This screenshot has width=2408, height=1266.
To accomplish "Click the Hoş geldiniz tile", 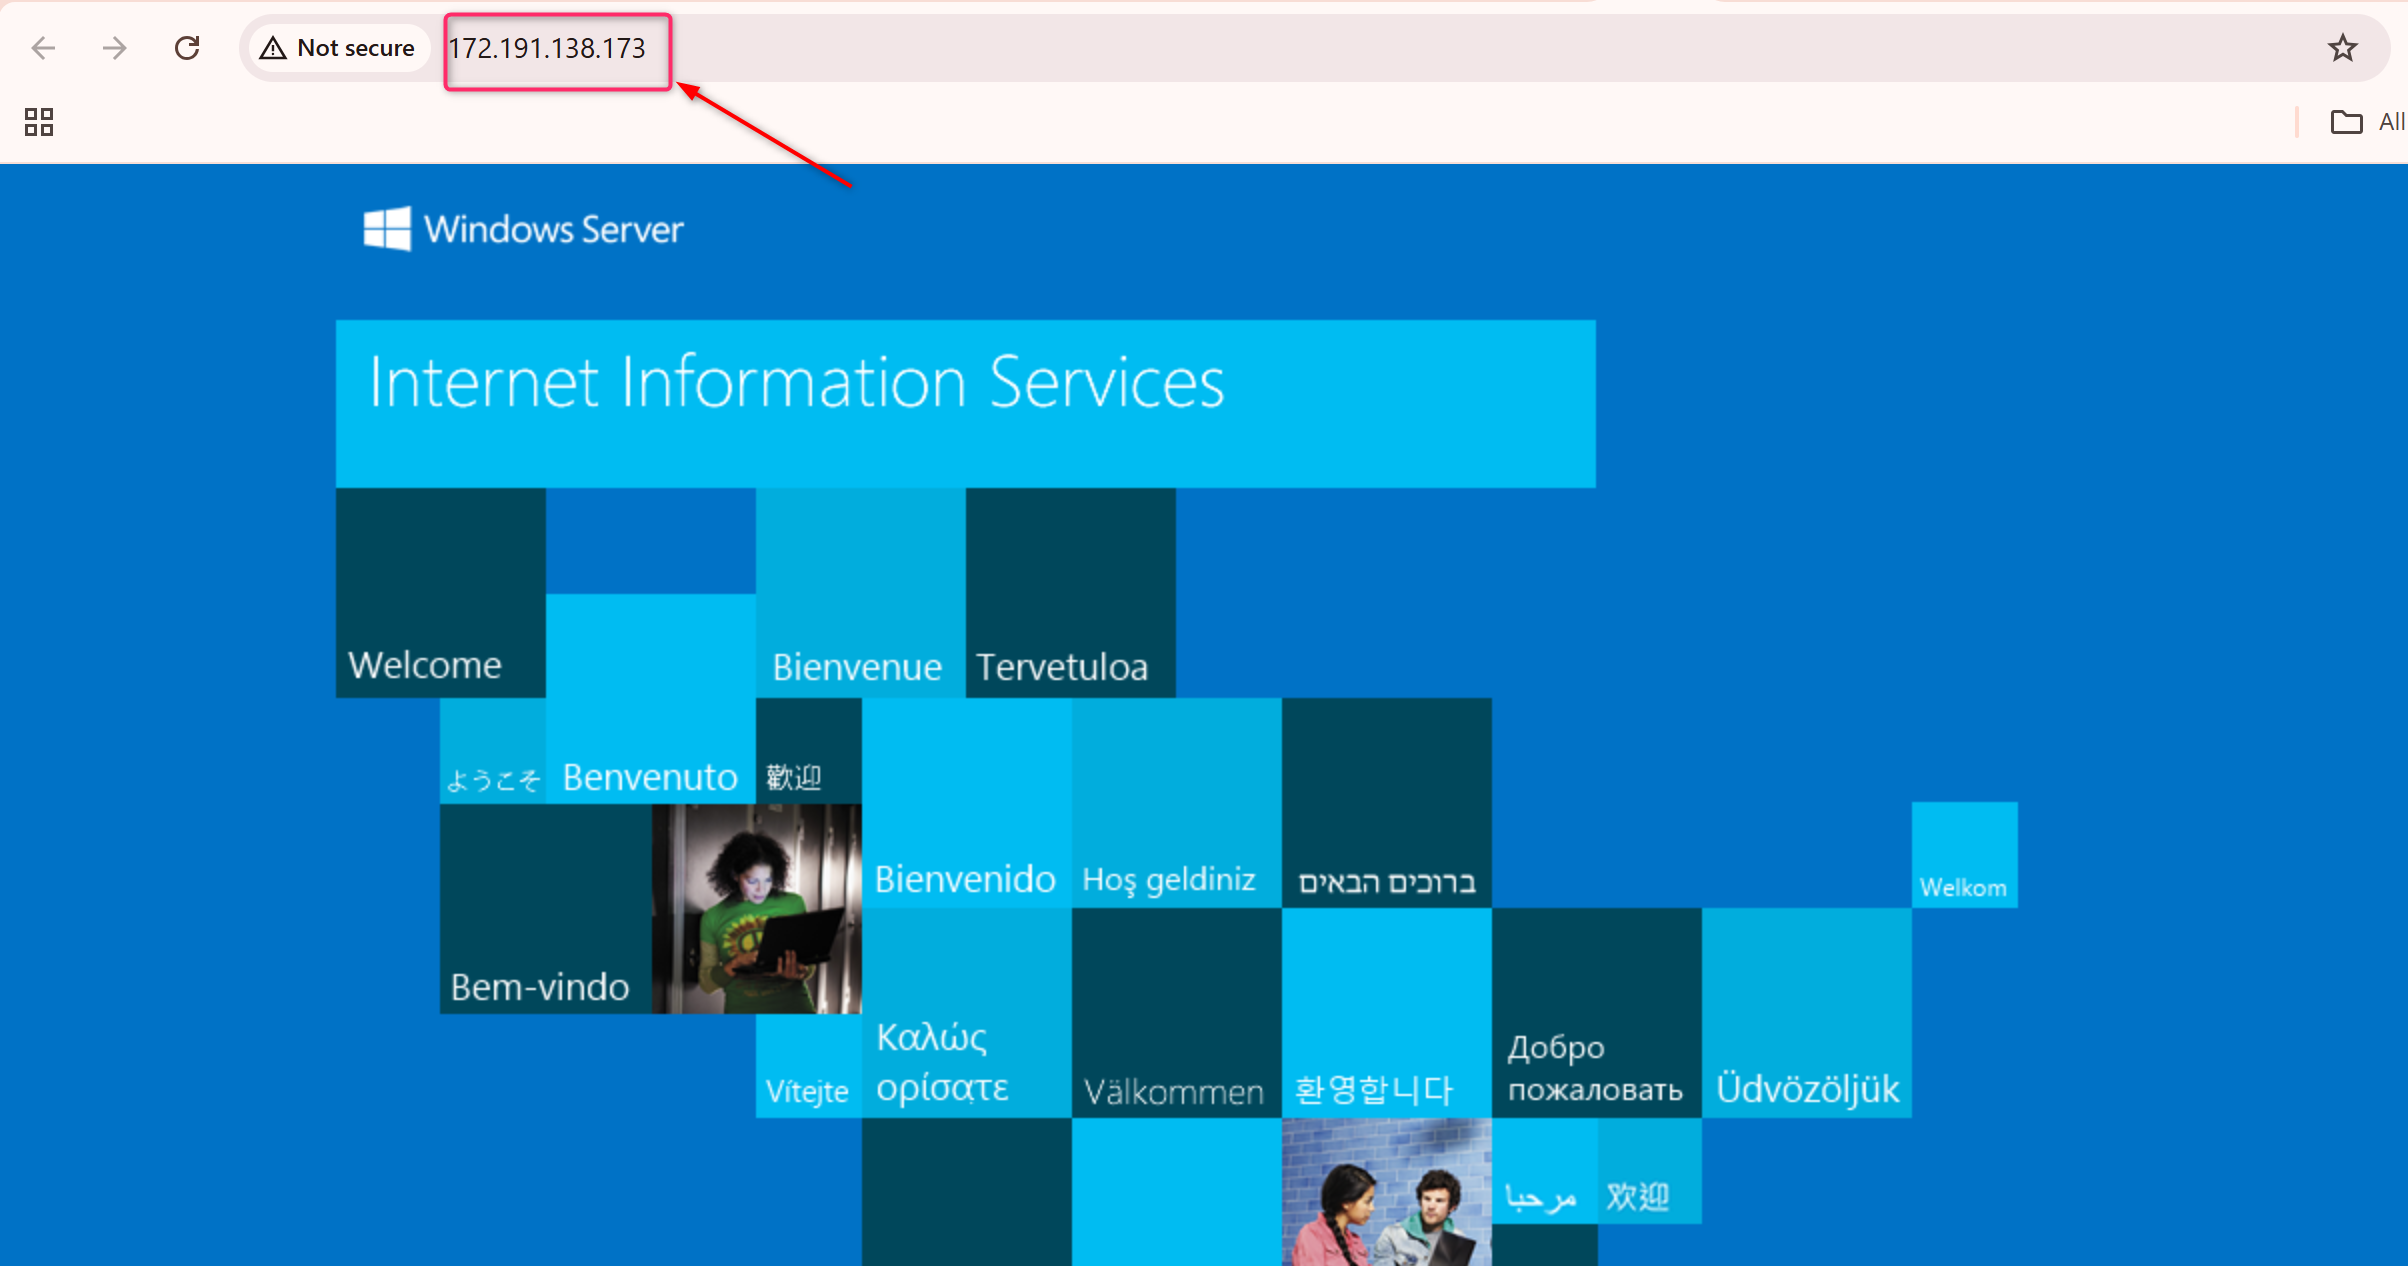I will click(x=1177, y=803).
